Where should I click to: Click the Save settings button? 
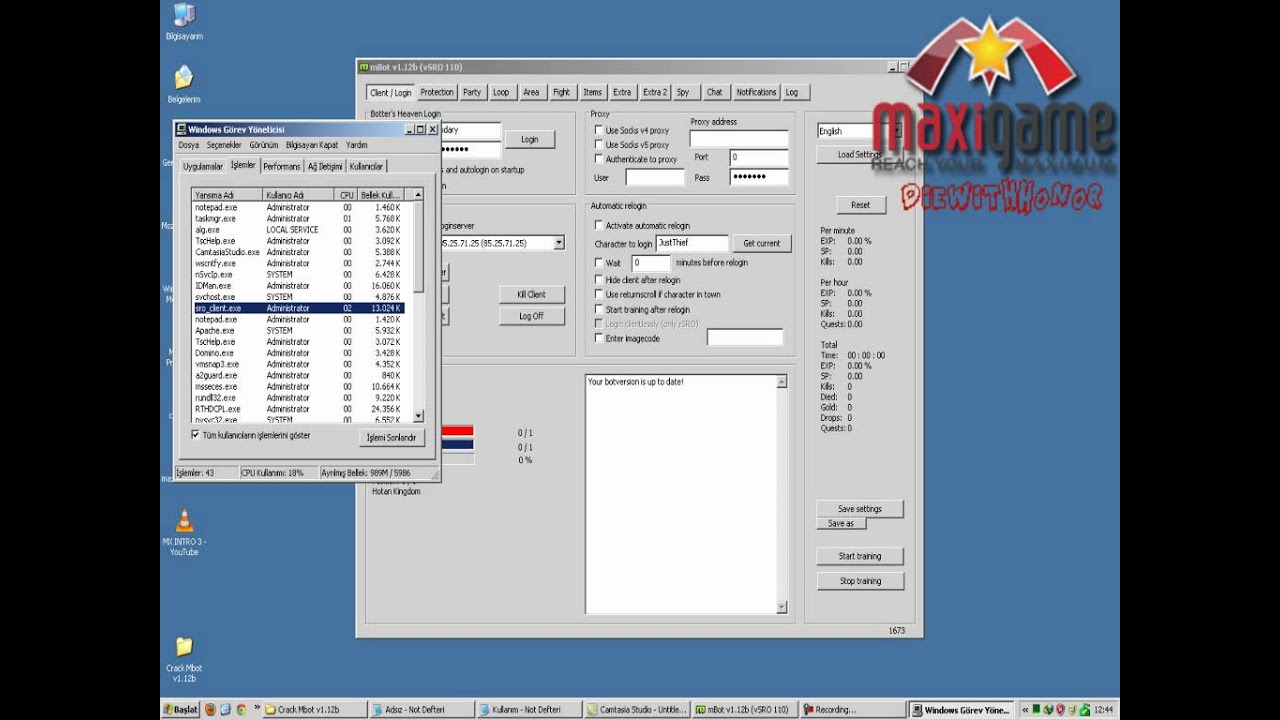[860, 509]
